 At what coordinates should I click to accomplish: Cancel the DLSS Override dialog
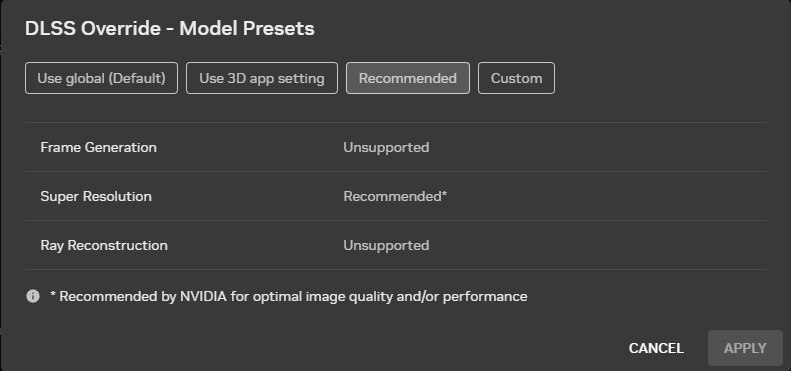pos(656,348)
